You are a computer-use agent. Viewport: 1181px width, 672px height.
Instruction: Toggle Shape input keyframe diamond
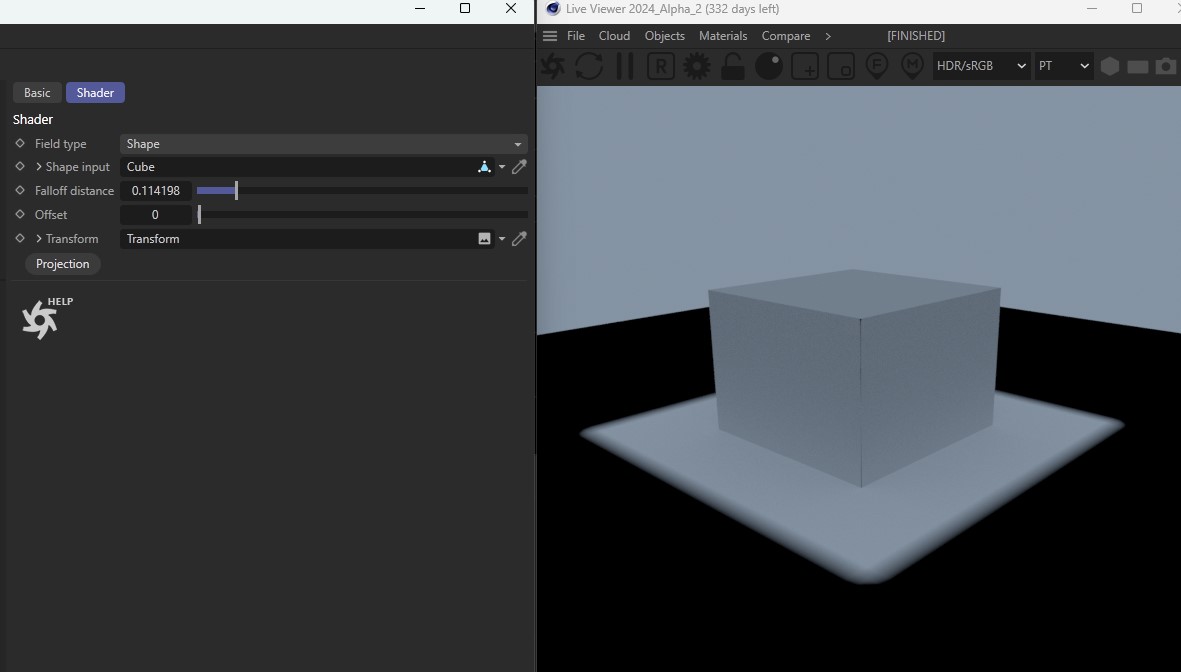[20, 166]
